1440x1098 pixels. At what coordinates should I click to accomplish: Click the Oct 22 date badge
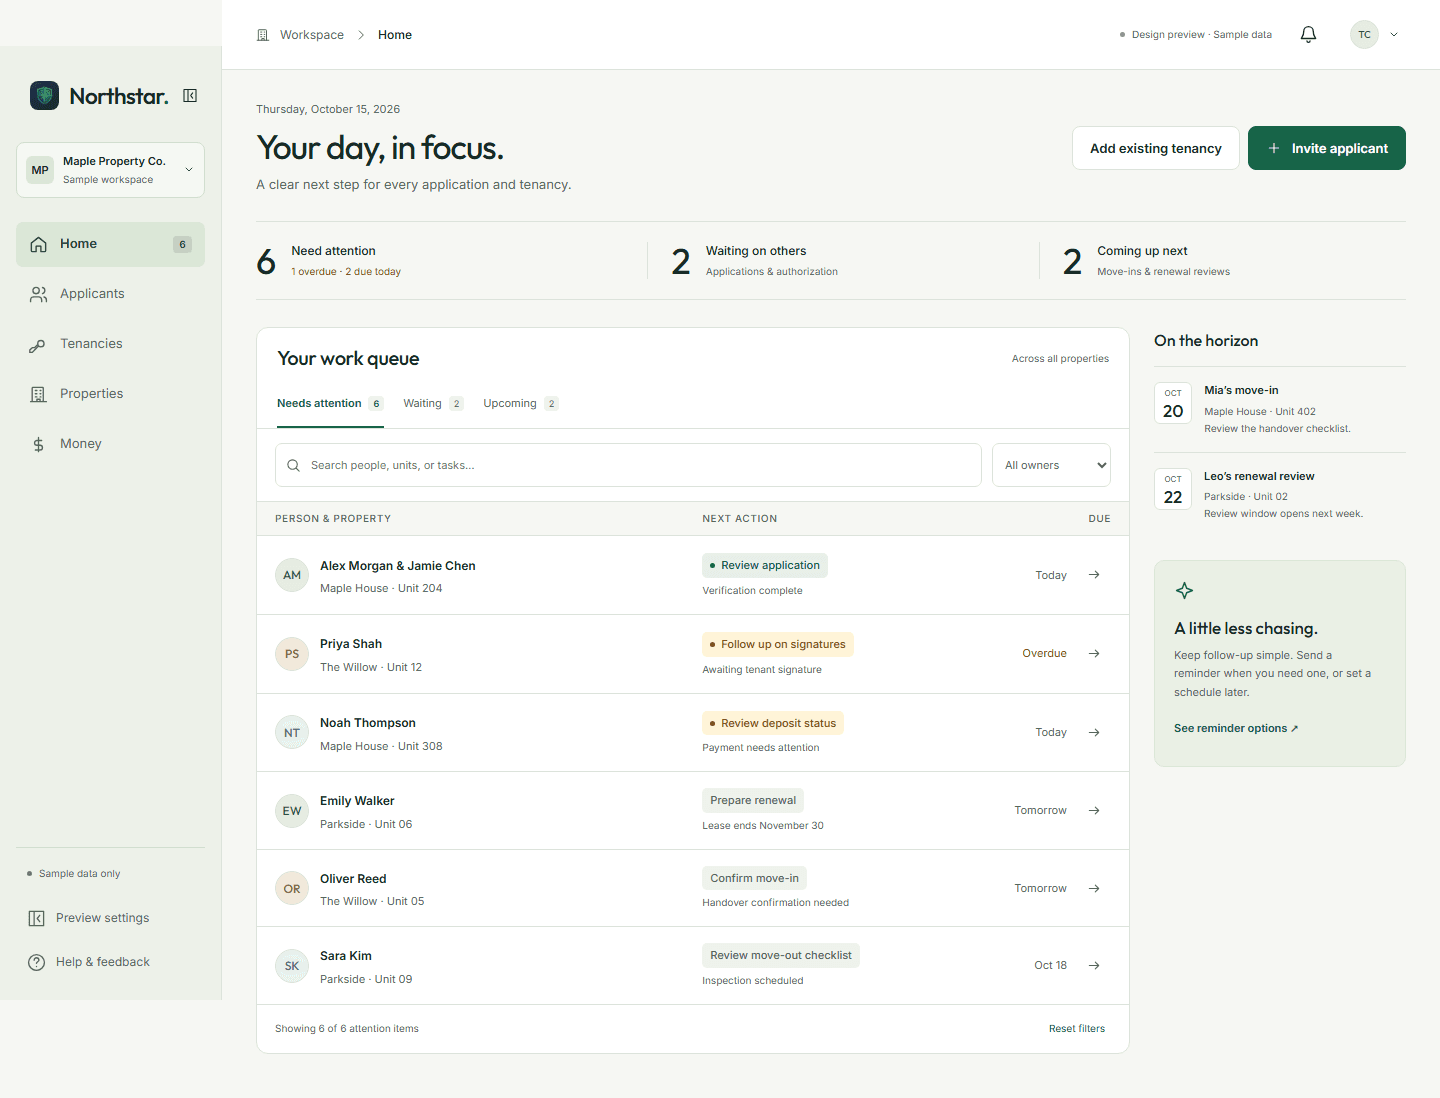(1173, 489)
